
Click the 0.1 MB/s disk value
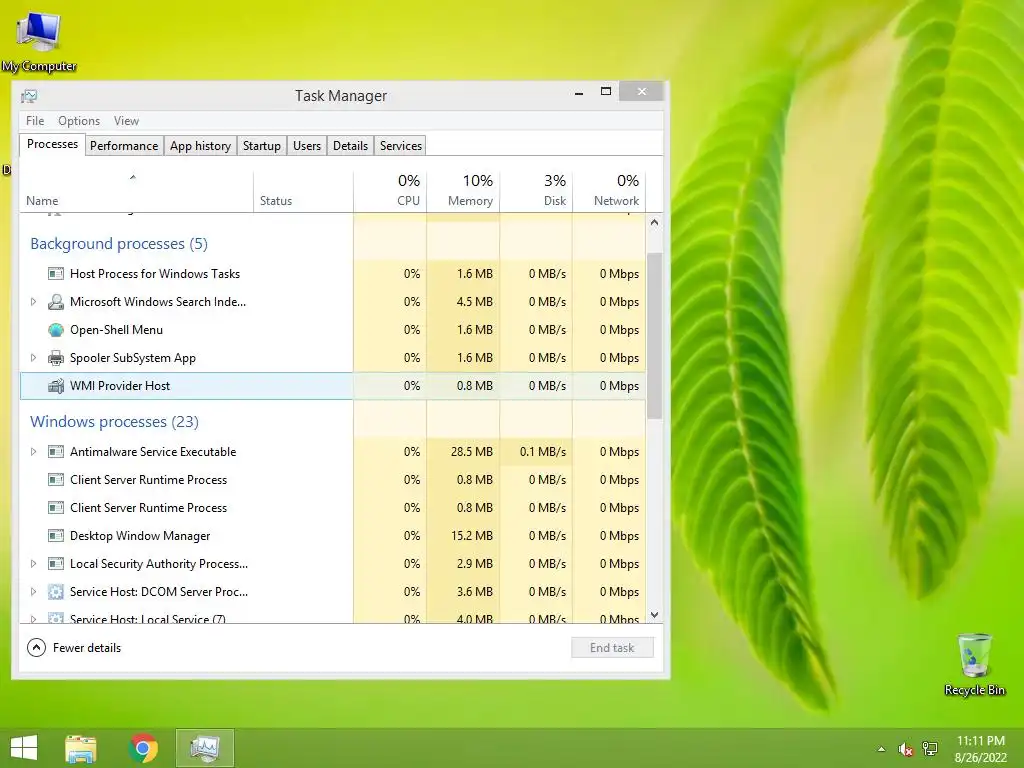click(543, 452)
